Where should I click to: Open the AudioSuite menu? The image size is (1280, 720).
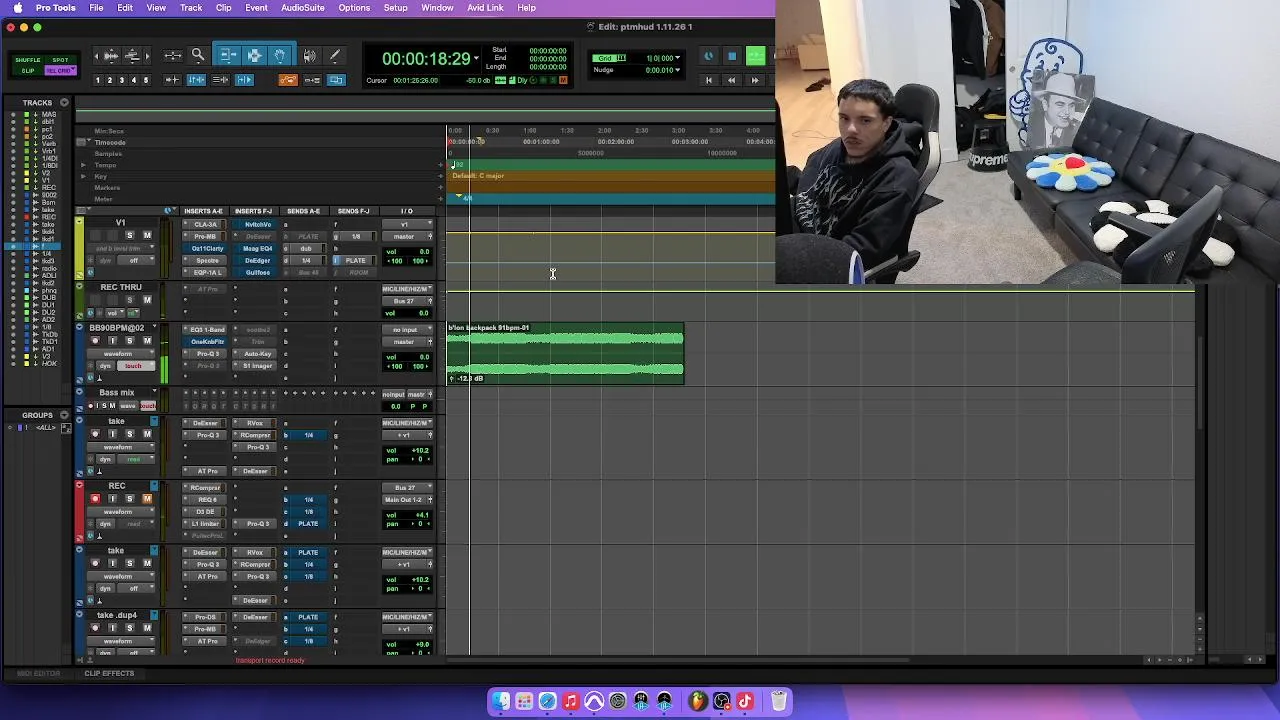click(302, 8)
